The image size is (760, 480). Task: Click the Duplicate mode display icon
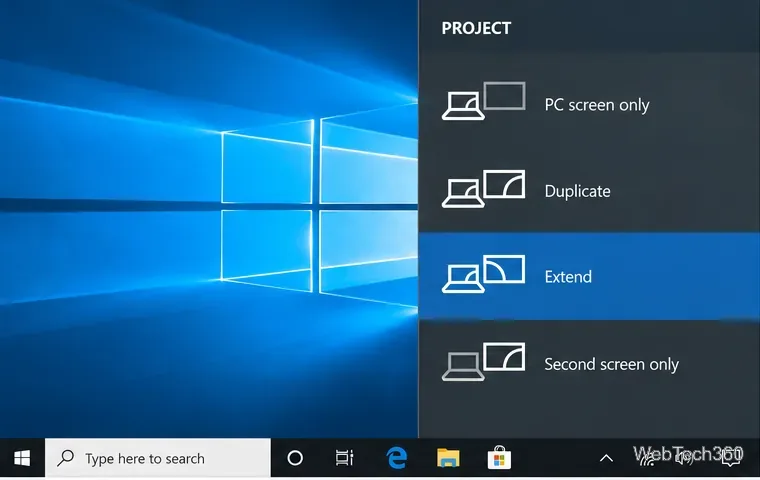[x=483, y=189]
